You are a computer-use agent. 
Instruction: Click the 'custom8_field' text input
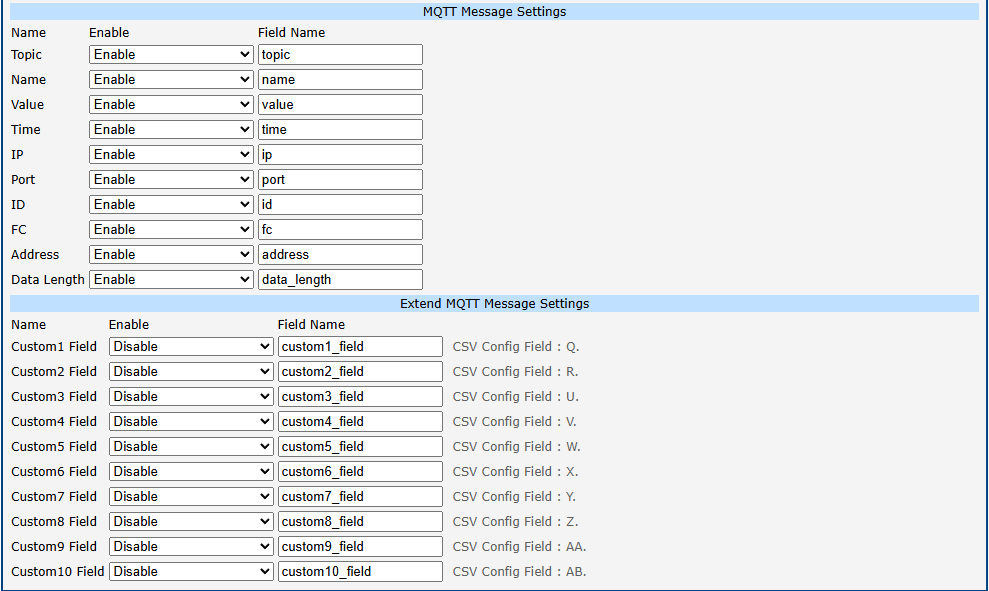(x=360, y=522)
